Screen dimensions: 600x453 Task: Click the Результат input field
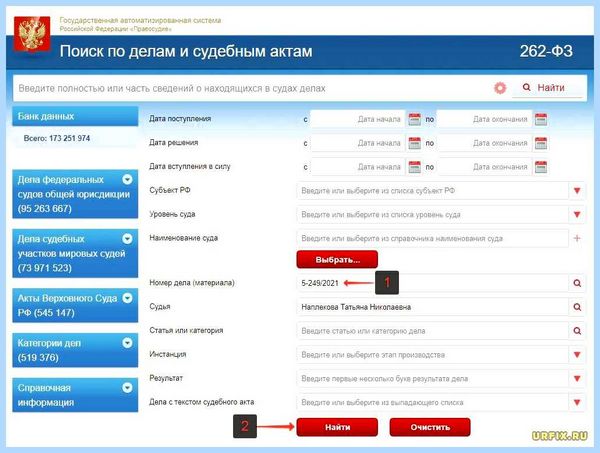coord(432,378)
